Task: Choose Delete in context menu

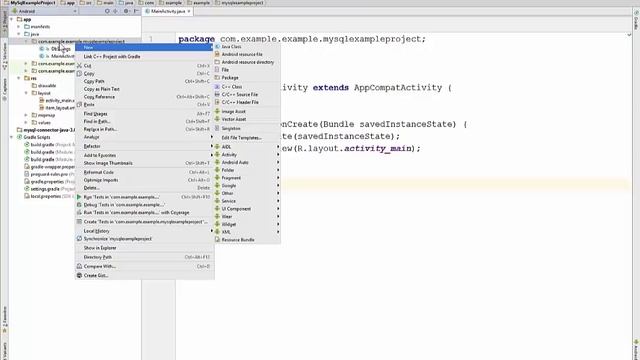Action: point(144,188)
